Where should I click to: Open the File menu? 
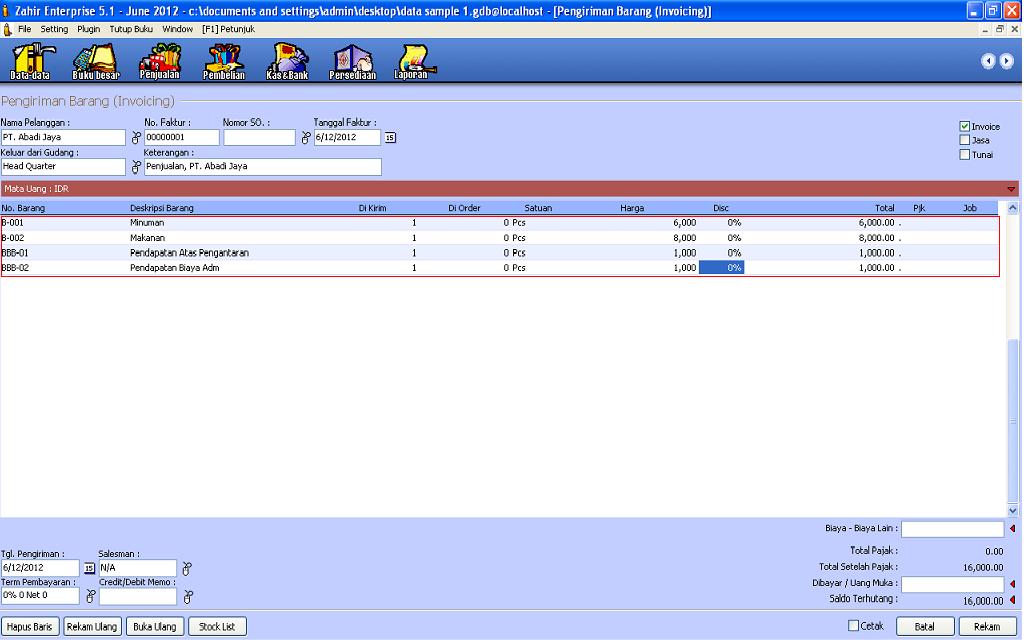coord(25,29)
